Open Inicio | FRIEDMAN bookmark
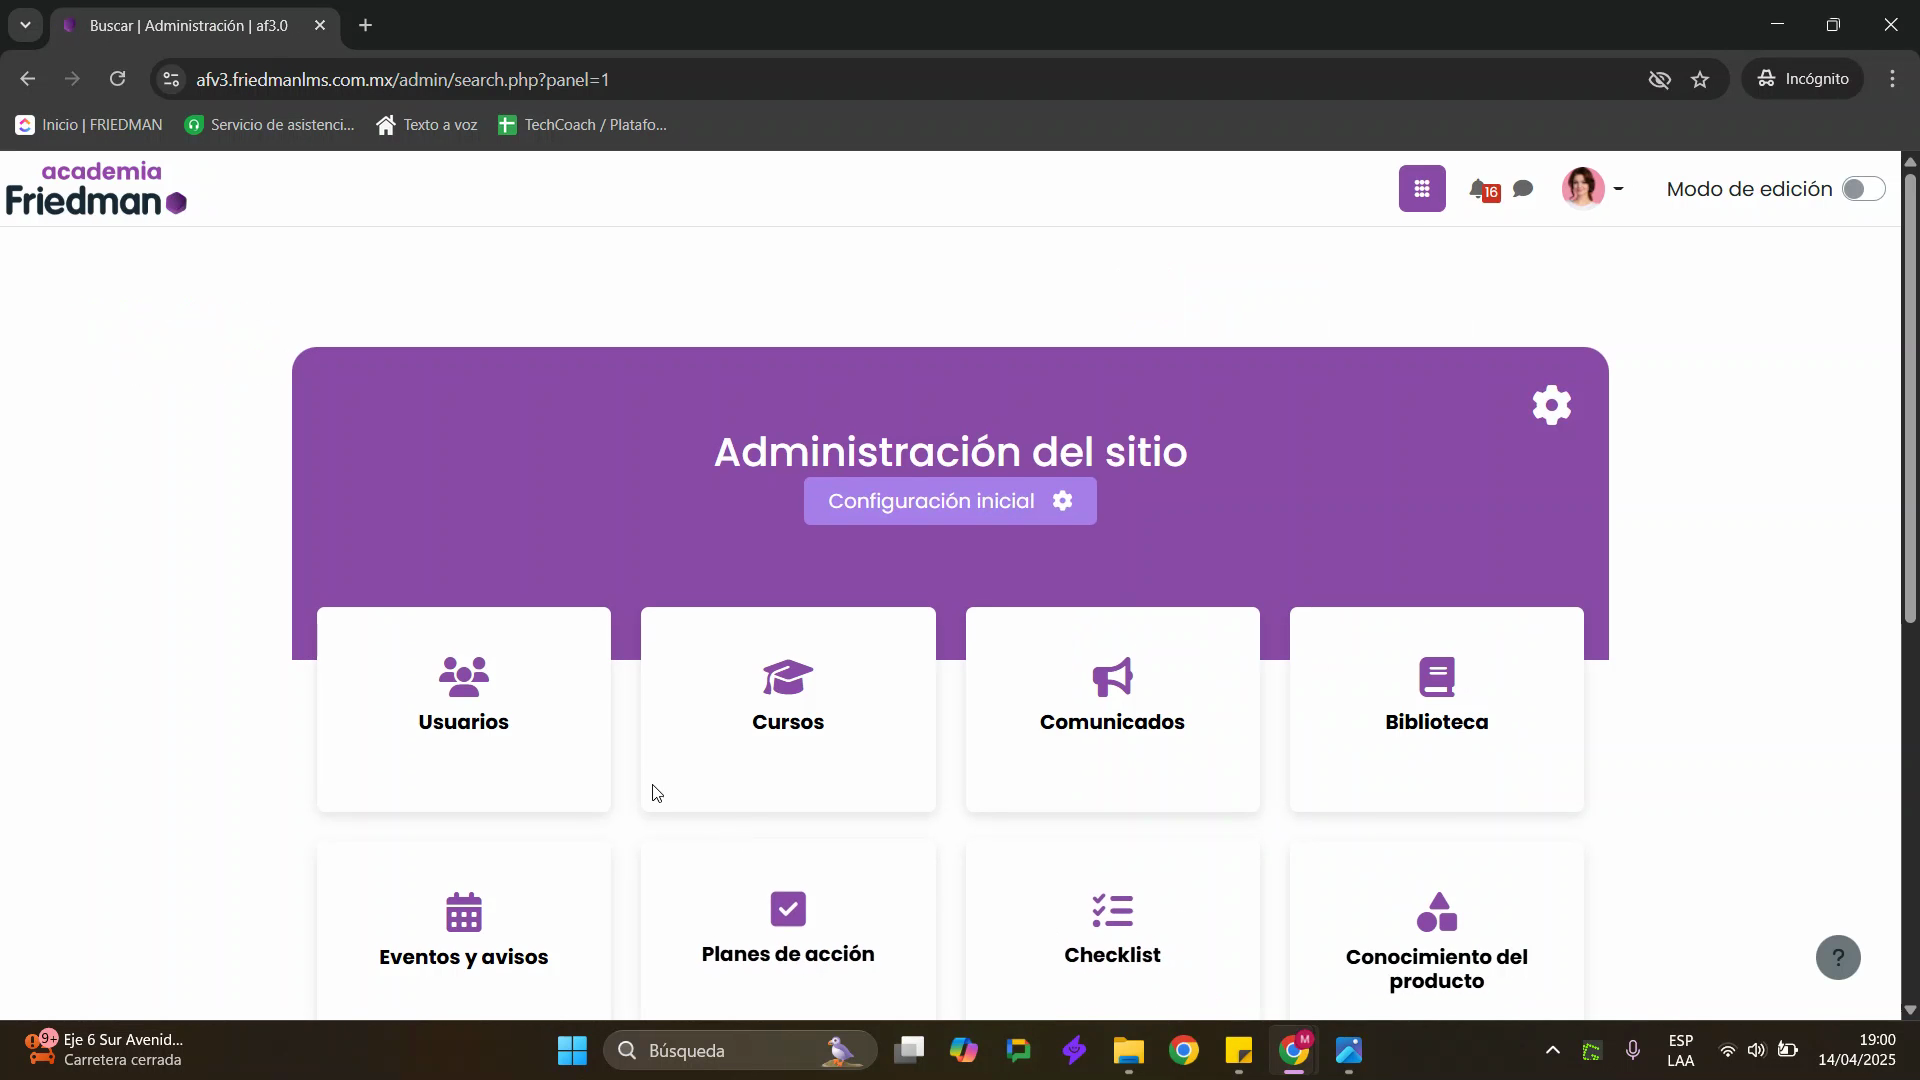The width and height of the screenshot is (1920, 1080). (89, 125)
